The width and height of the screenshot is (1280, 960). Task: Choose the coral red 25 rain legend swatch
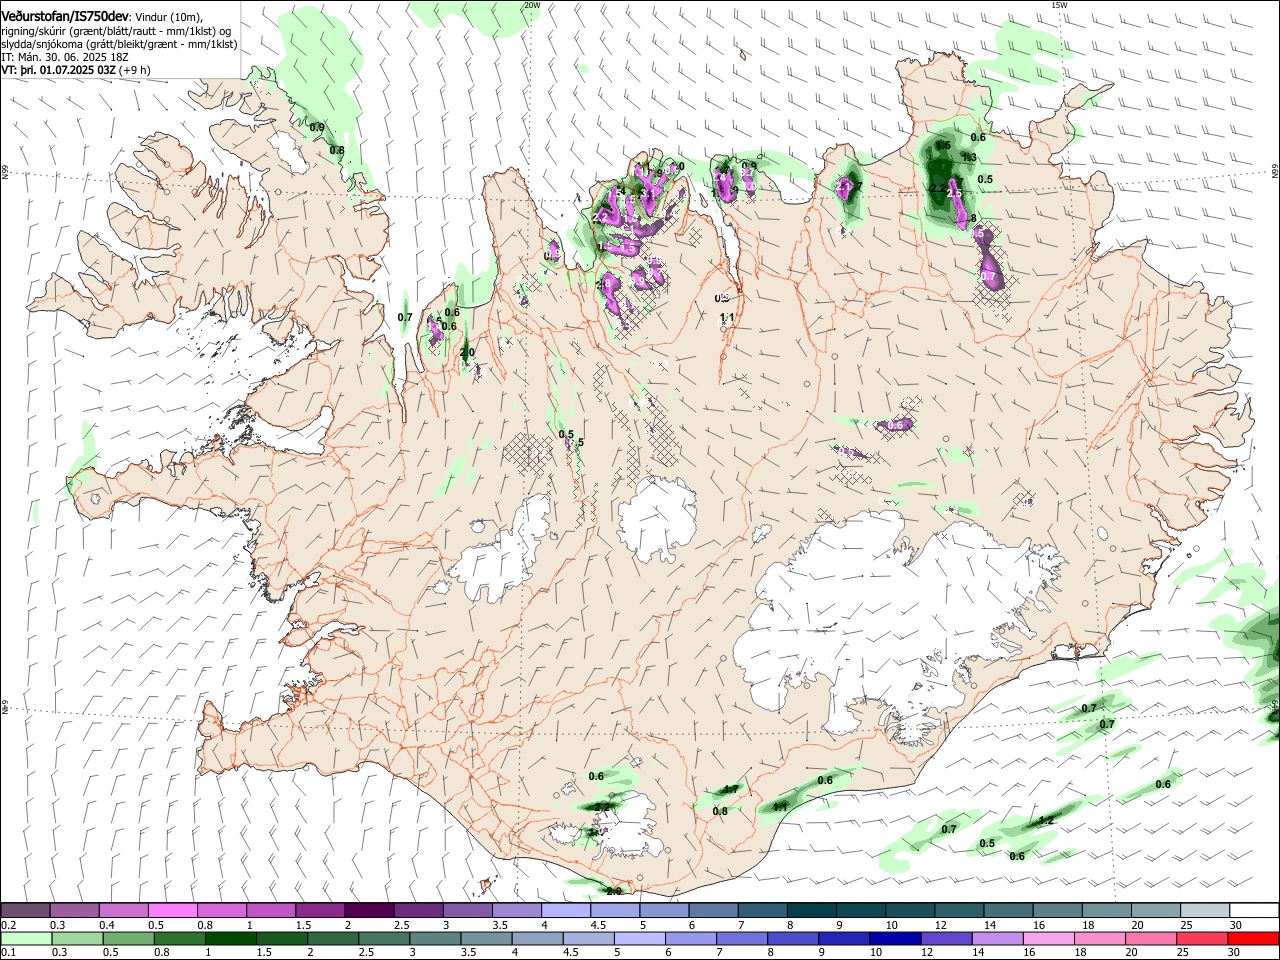coord(1202,938)
